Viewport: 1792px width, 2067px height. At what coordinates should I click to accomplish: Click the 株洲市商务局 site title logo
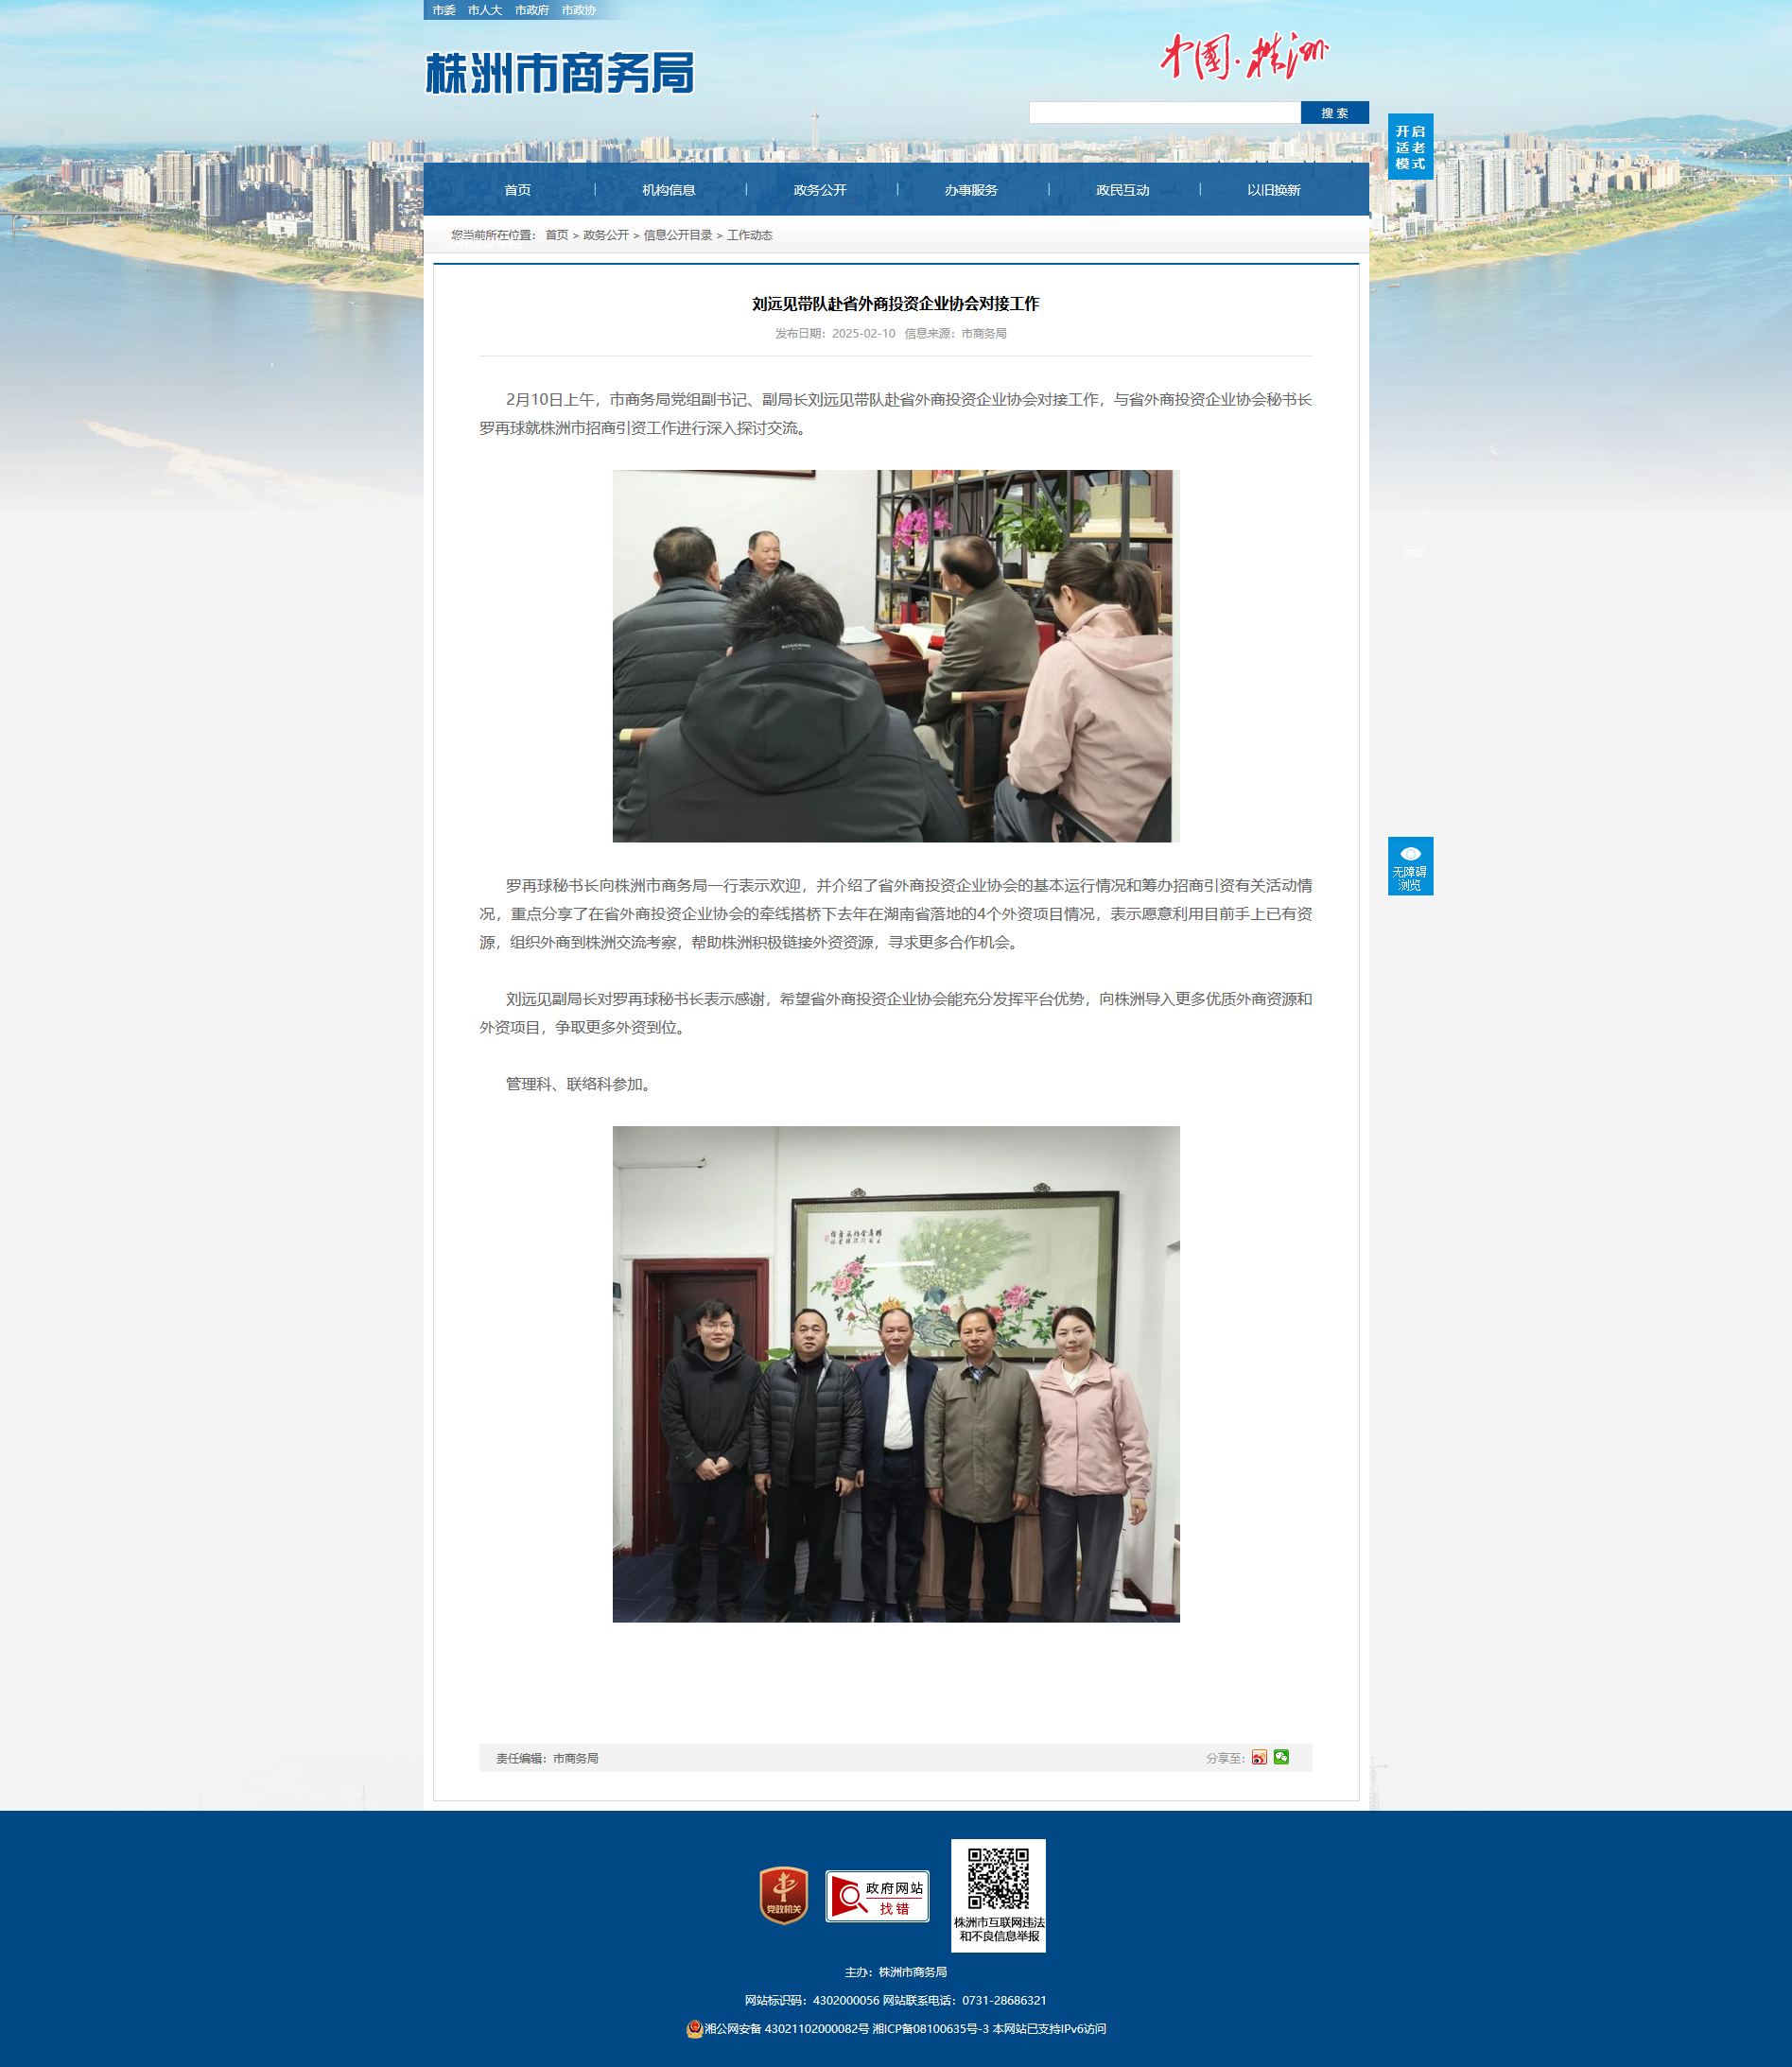560,73
